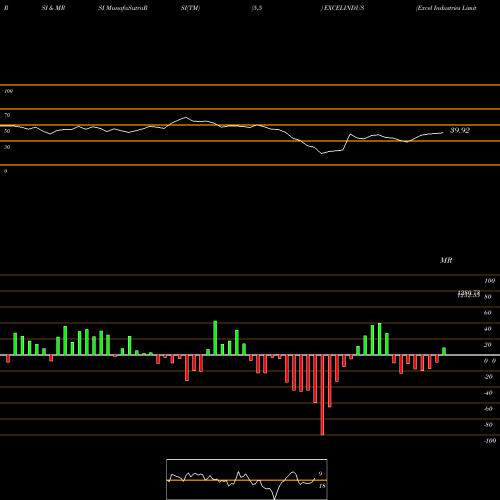Viewport: 500px width, 500px height.
Task: Click the 100 label on the MR axis
Action: [x=490, y=281]
